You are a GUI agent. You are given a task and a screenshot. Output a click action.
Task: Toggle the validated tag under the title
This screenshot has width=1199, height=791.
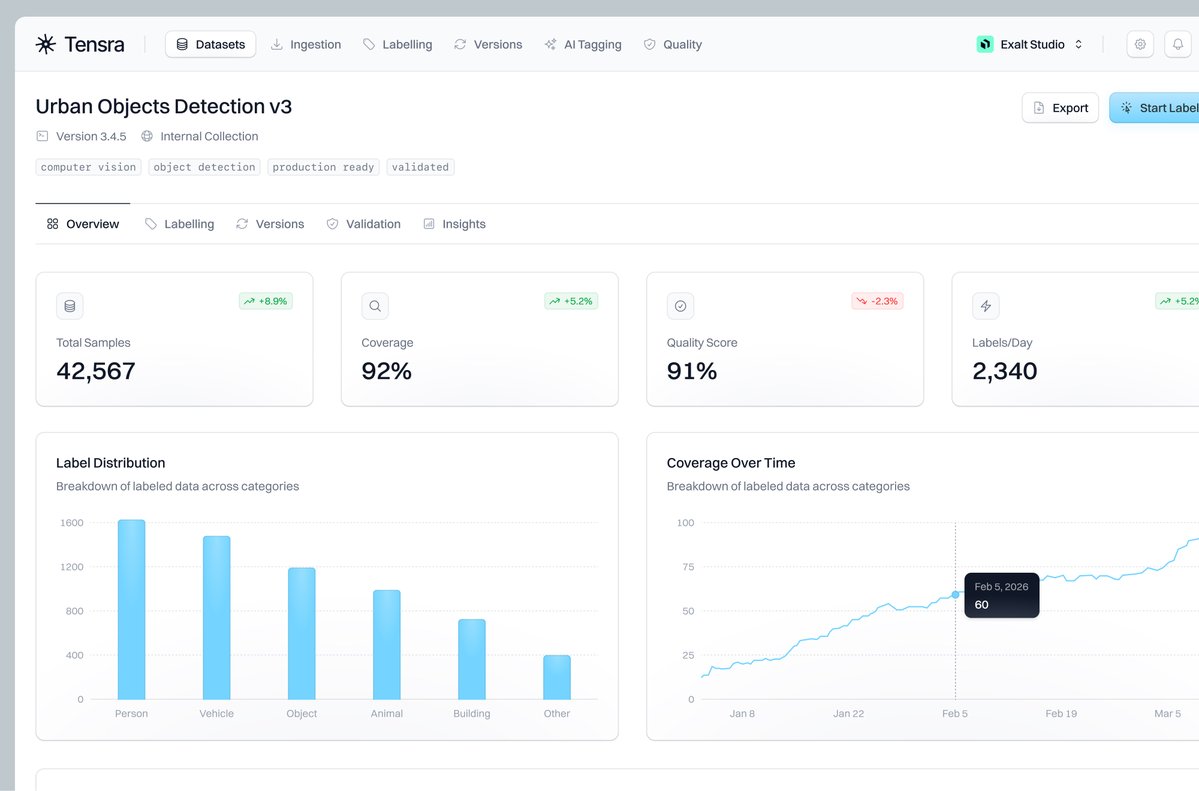(x=420, y=167)
